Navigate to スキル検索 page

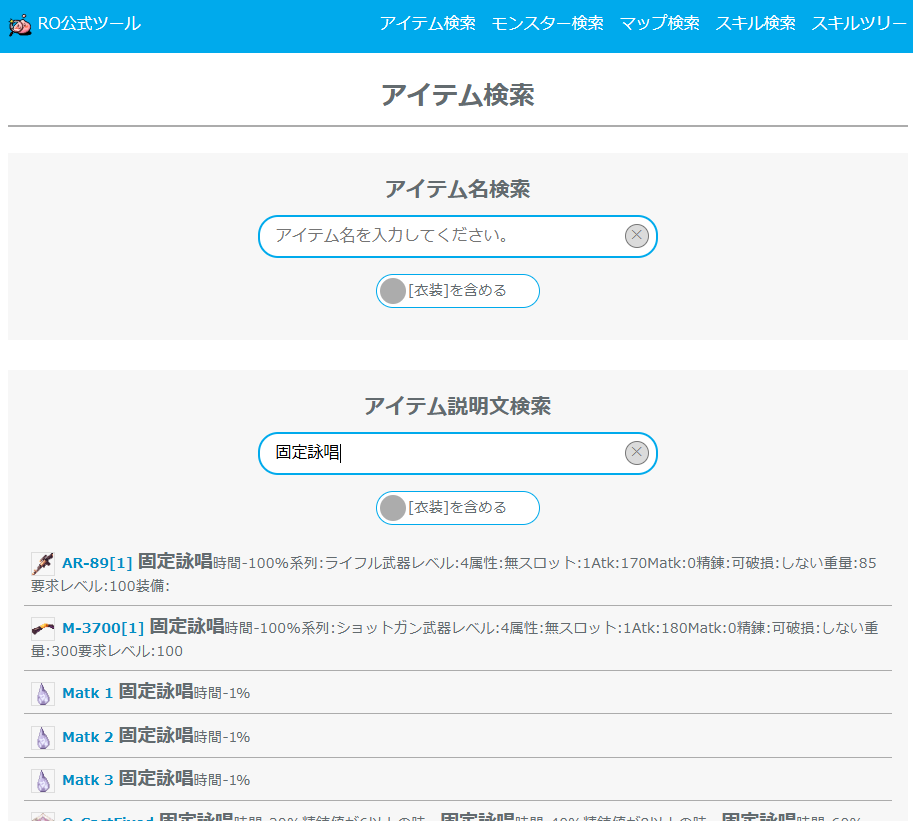coord(755,23)
